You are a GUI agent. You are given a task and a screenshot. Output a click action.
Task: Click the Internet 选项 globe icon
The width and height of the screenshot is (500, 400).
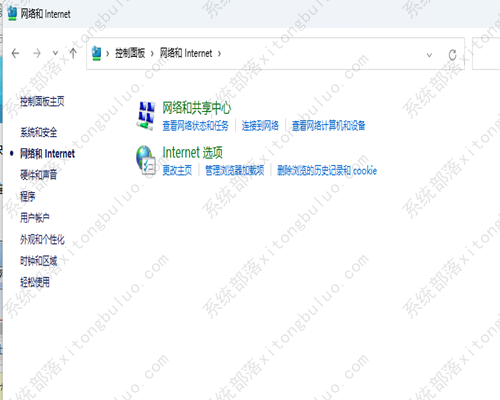pos(146,160)
